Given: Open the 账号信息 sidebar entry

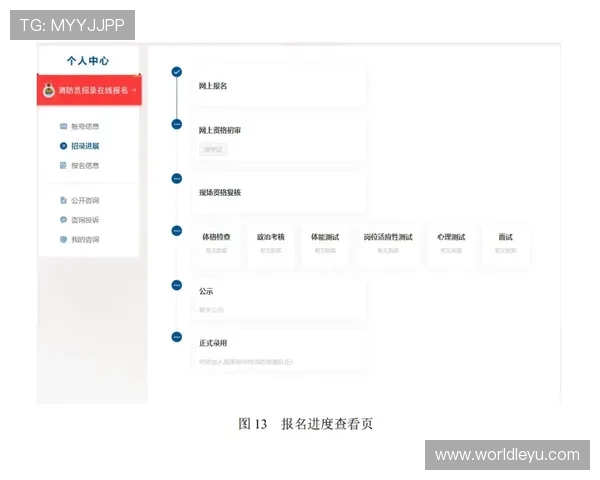Looking at the screenshot, I should [80, 126].
